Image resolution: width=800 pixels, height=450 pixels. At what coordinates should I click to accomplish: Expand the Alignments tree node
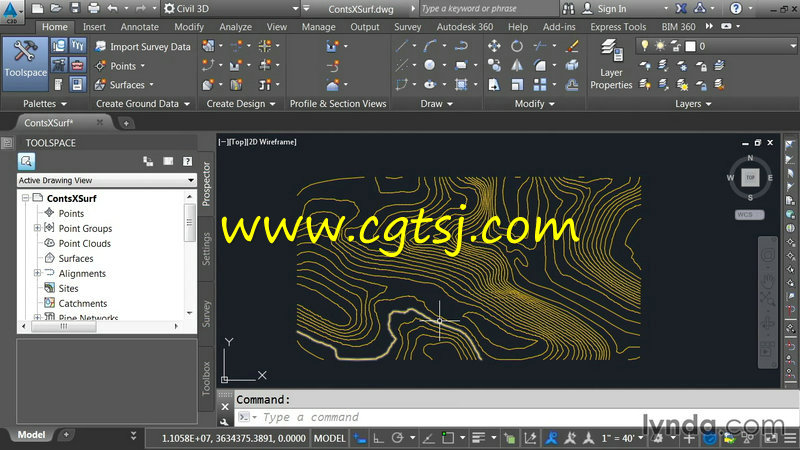pyautogui.click(x=37, y=273)
